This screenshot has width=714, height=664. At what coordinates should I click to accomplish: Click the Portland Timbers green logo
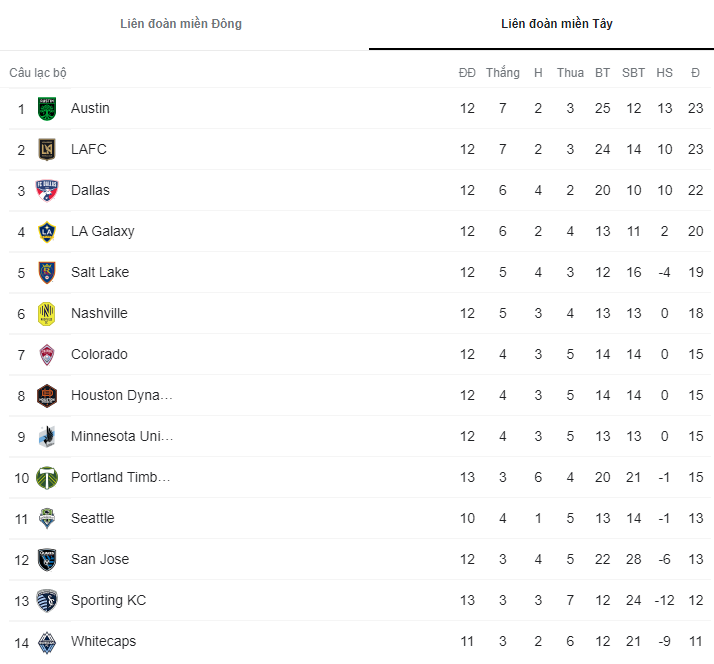click(x=47, y=477)
